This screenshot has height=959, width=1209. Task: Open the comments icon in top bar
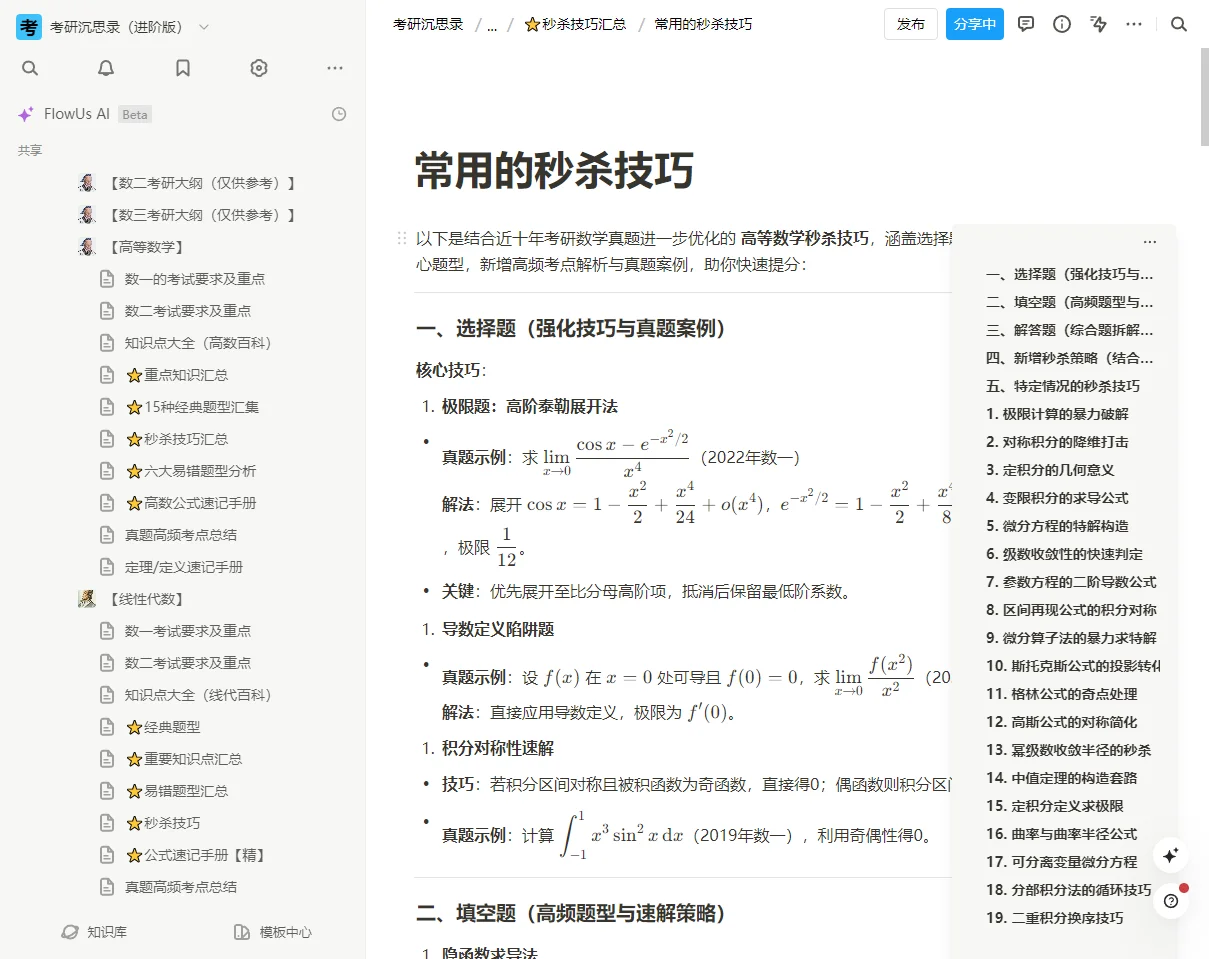click(1026, 24)
